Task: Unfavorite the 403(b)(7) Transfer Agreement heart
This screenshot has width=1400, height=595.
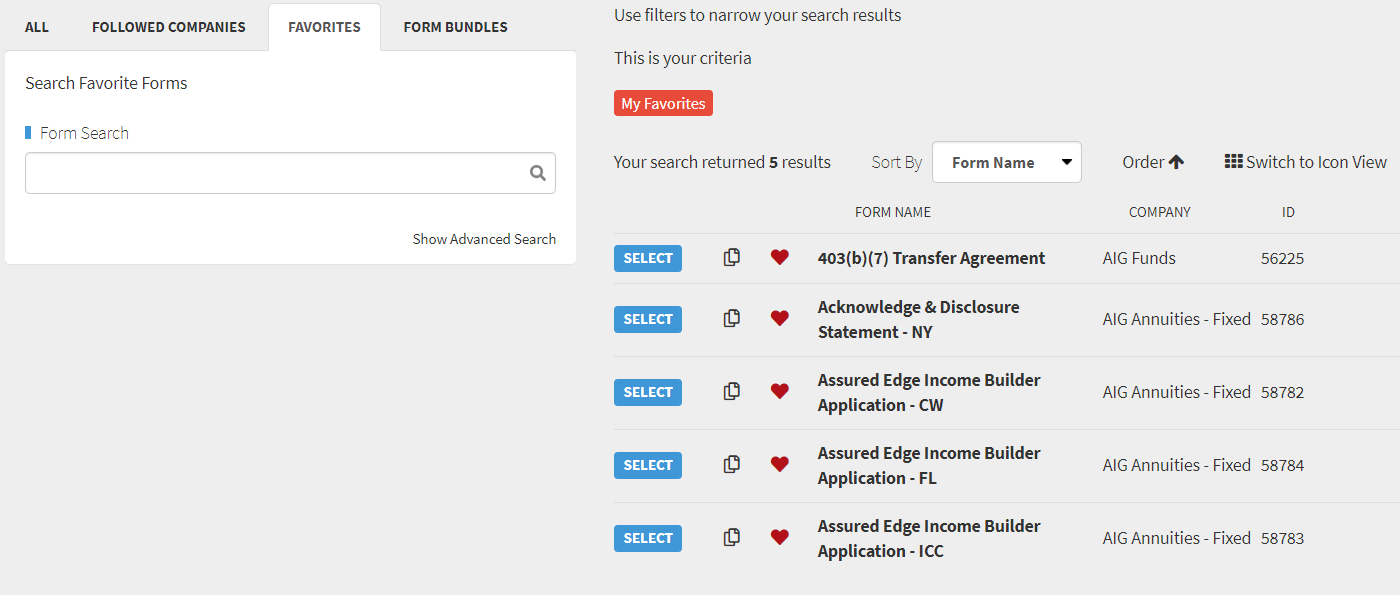Action: (x=780, y=257)
